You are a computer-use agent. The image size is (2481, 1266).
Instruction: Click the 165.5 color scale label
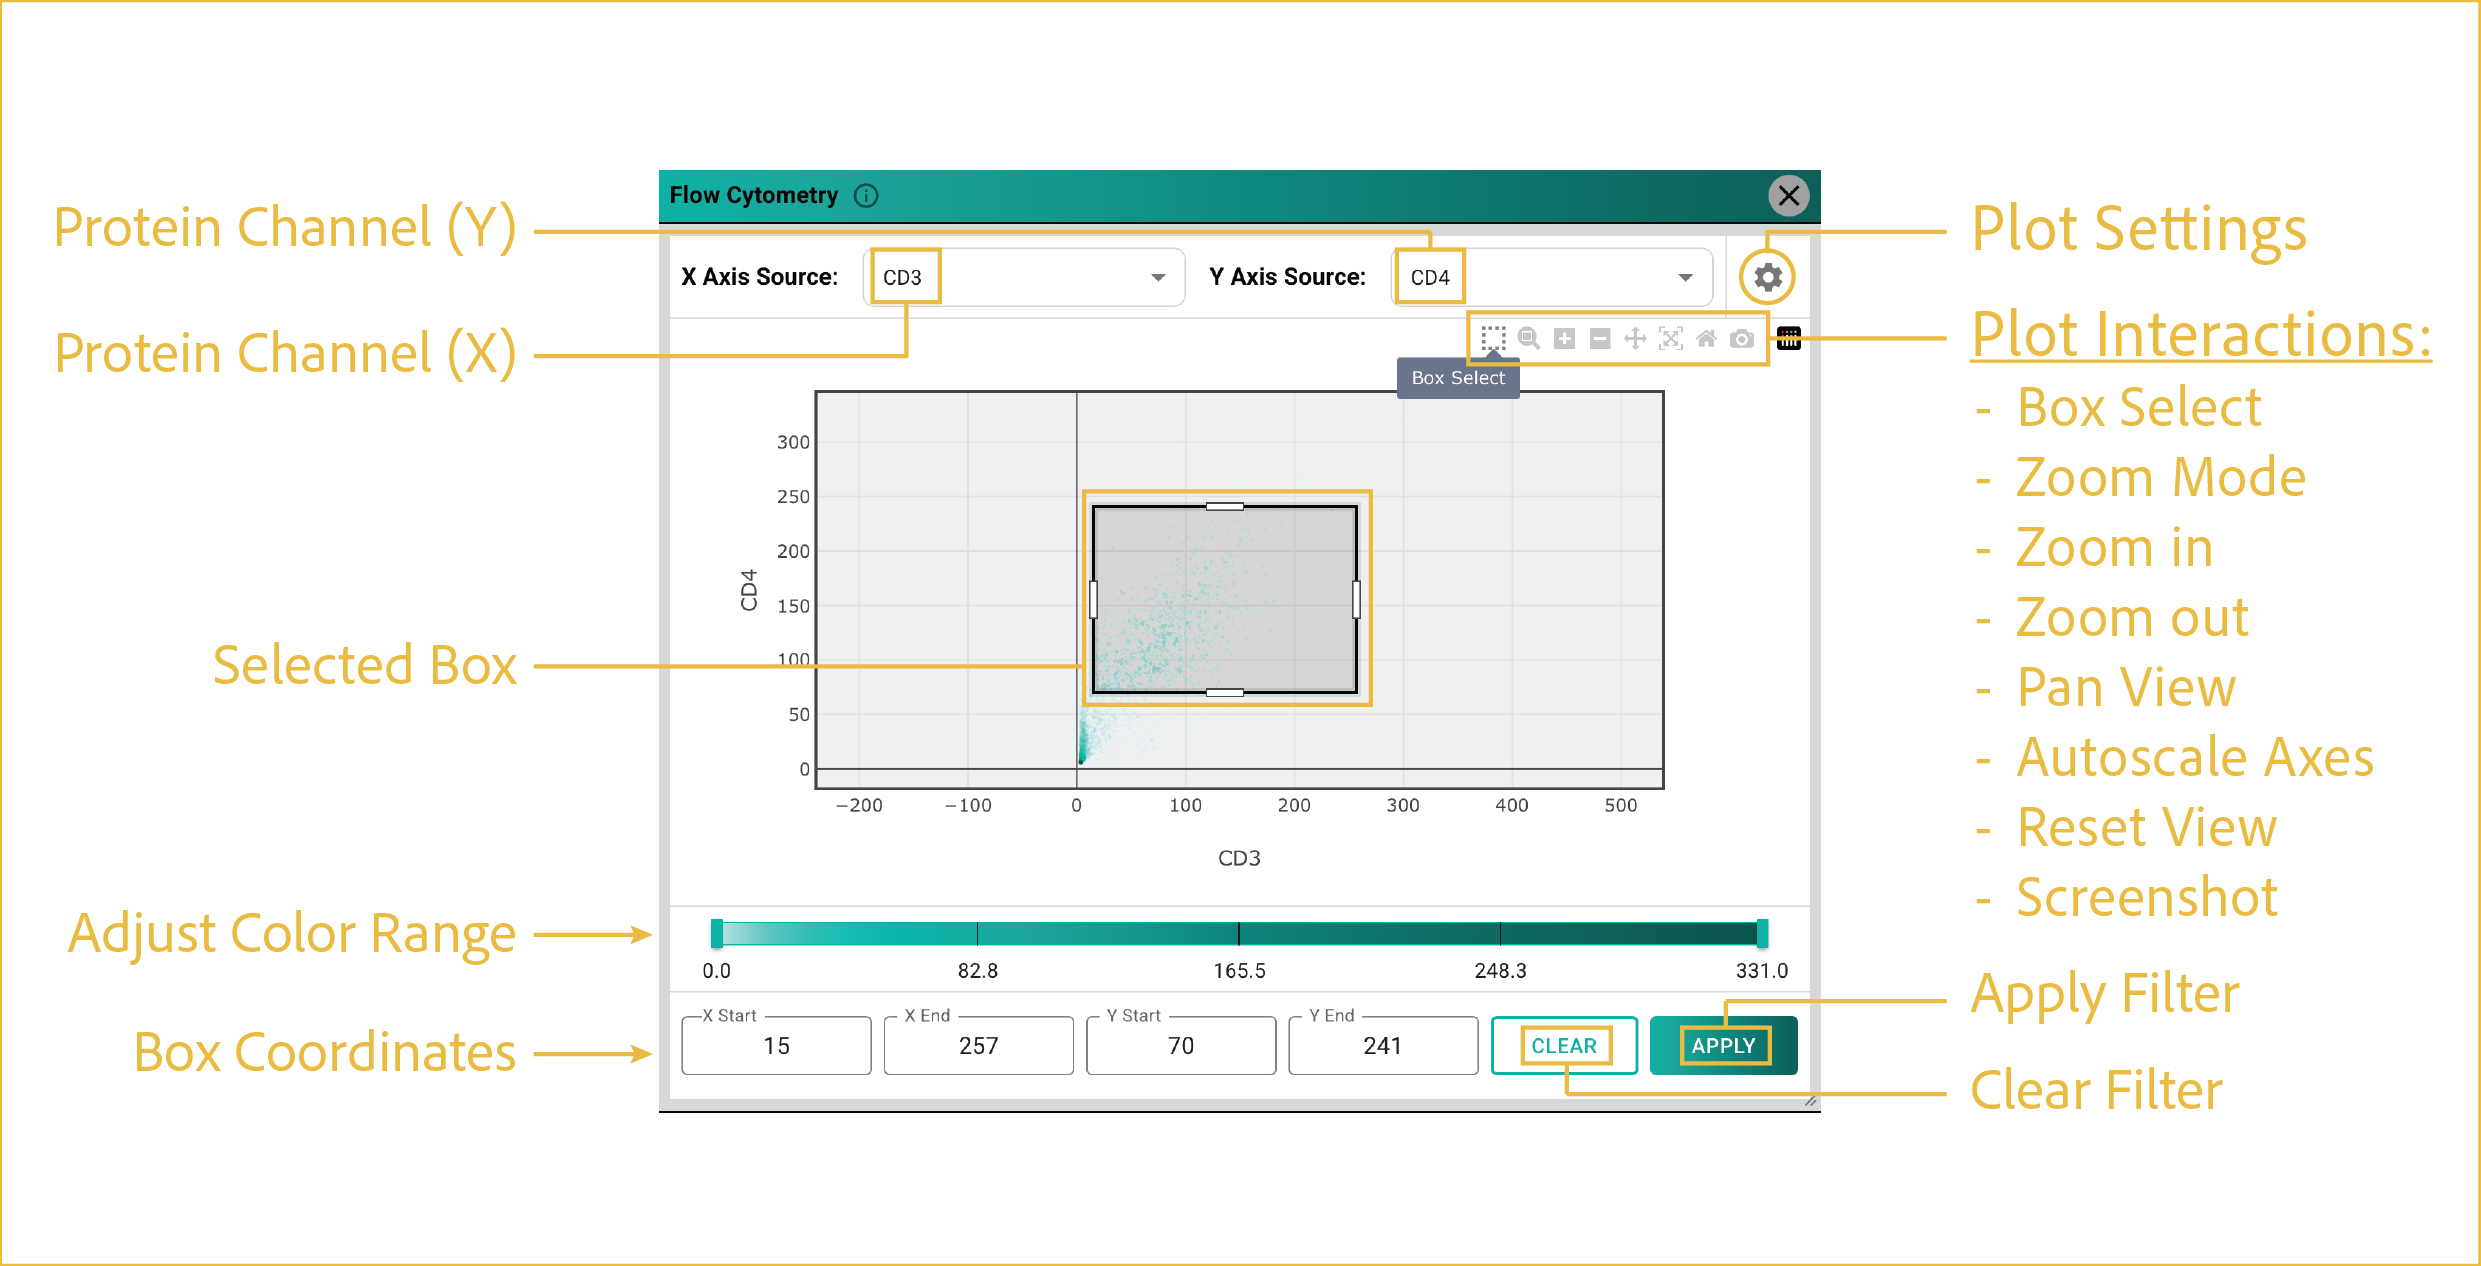point(1239,971)
